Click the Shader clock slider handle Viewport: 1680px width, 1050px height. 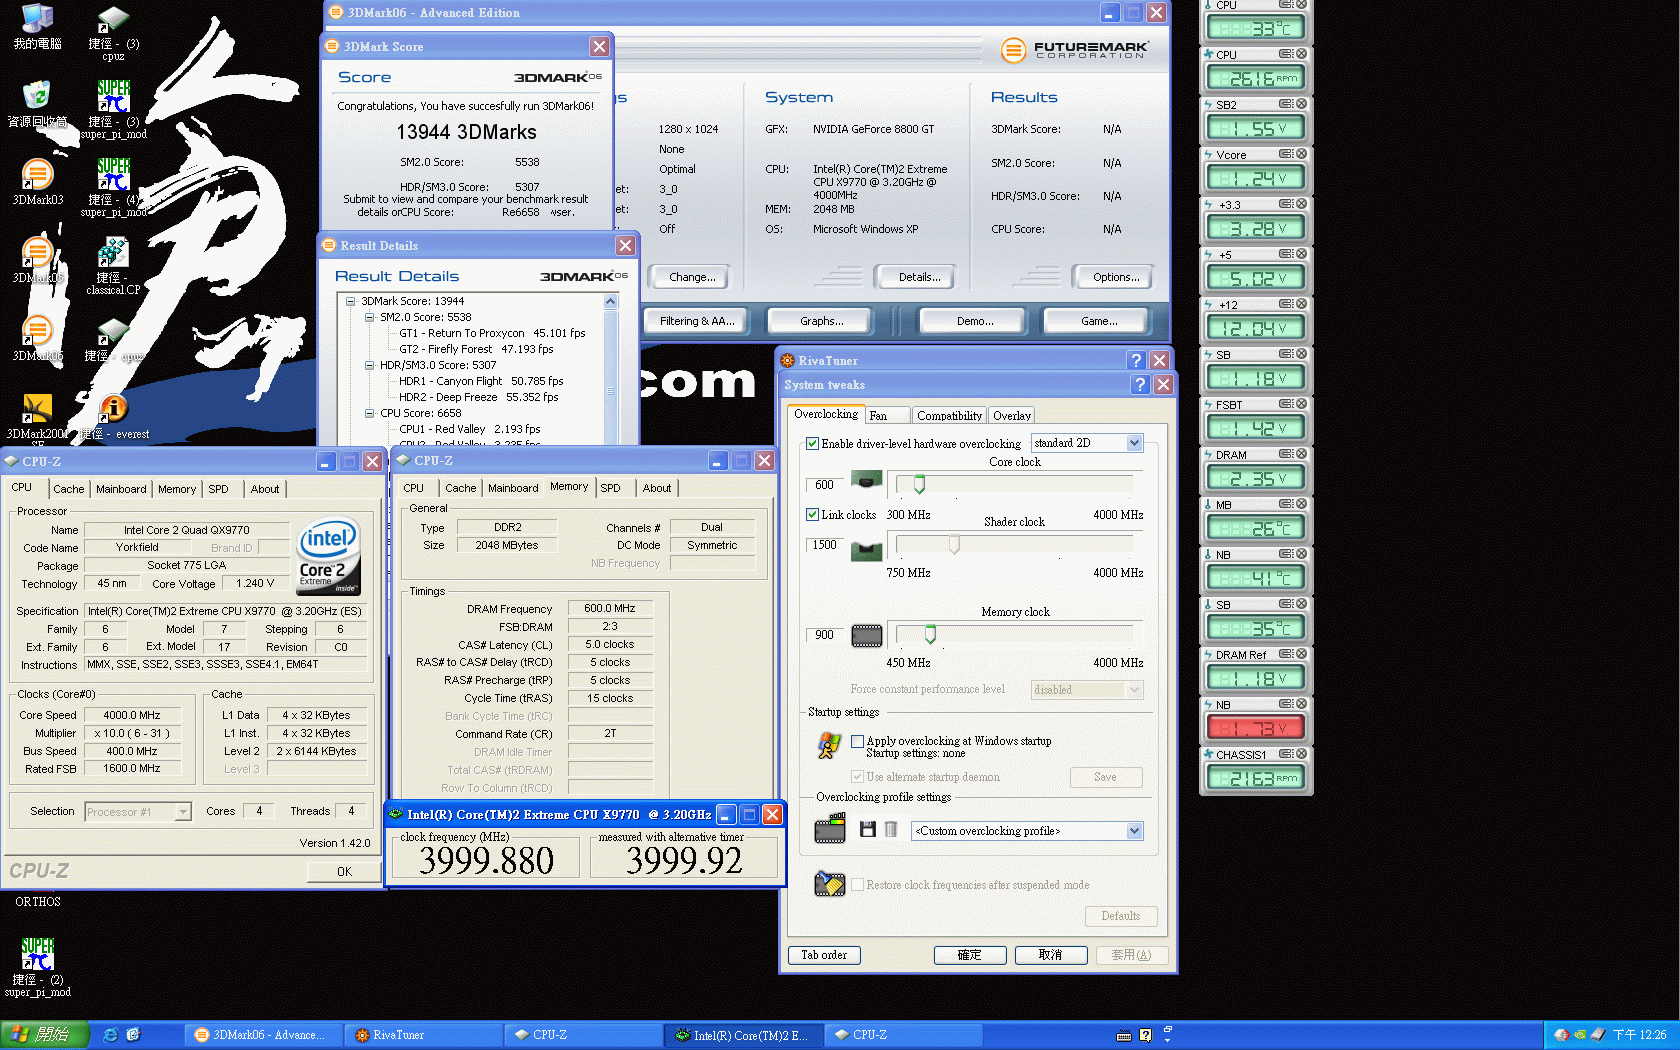pos(954,543)
